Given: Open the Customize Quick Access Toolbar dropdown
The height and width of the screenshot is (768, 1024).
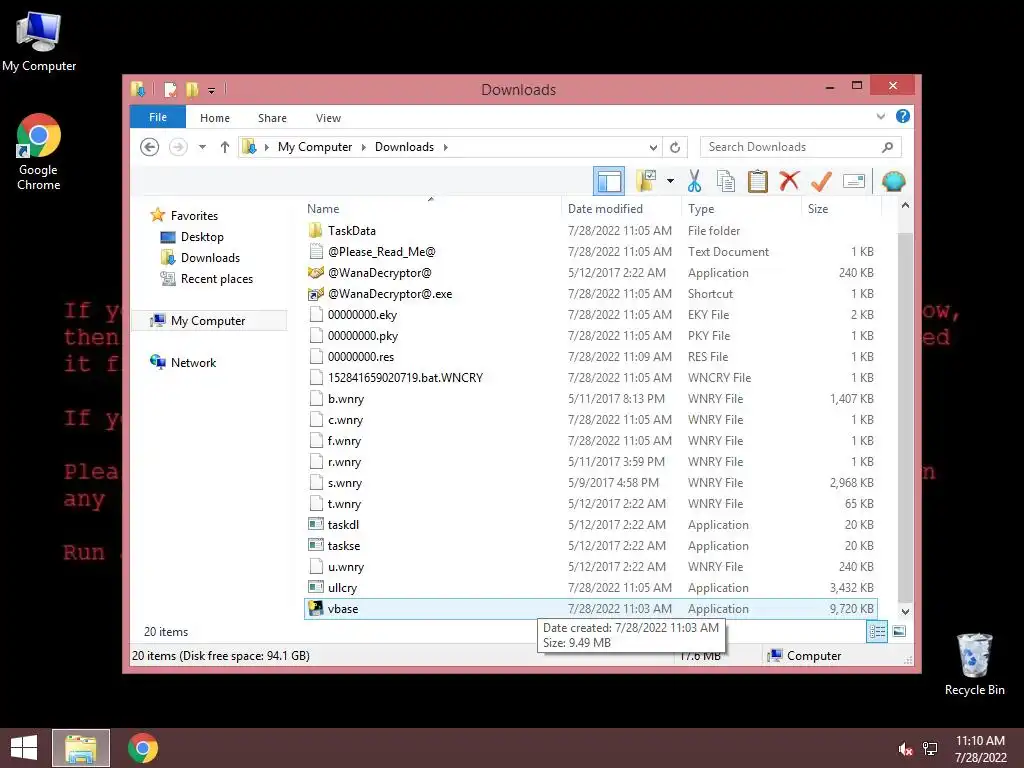Looking at the screenshot, I should [212, 91].
